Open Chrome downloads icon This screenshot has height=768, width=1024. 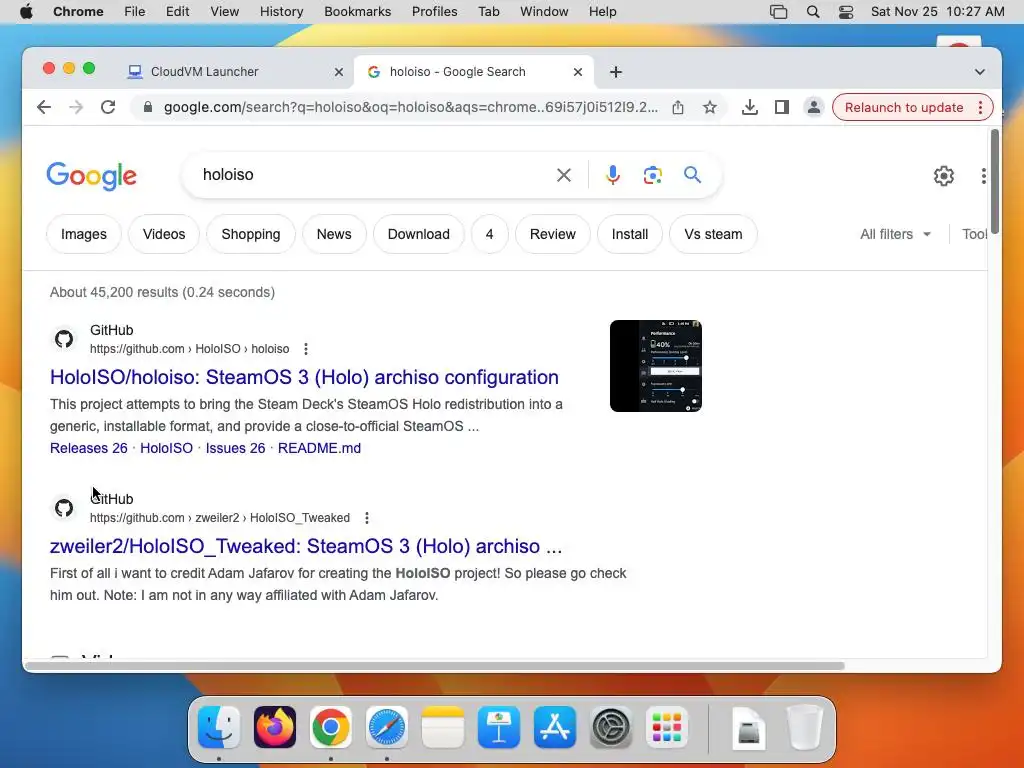pos(750,107)
